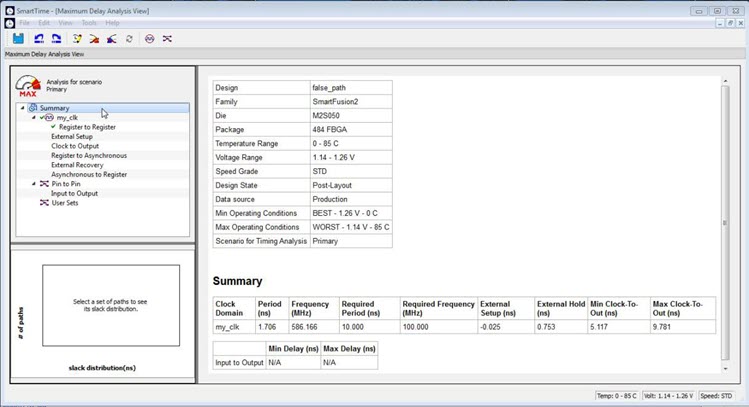Select Clock to Output in tree
The width and height of the screenshot is (749, 407).
tap(75, 146)
